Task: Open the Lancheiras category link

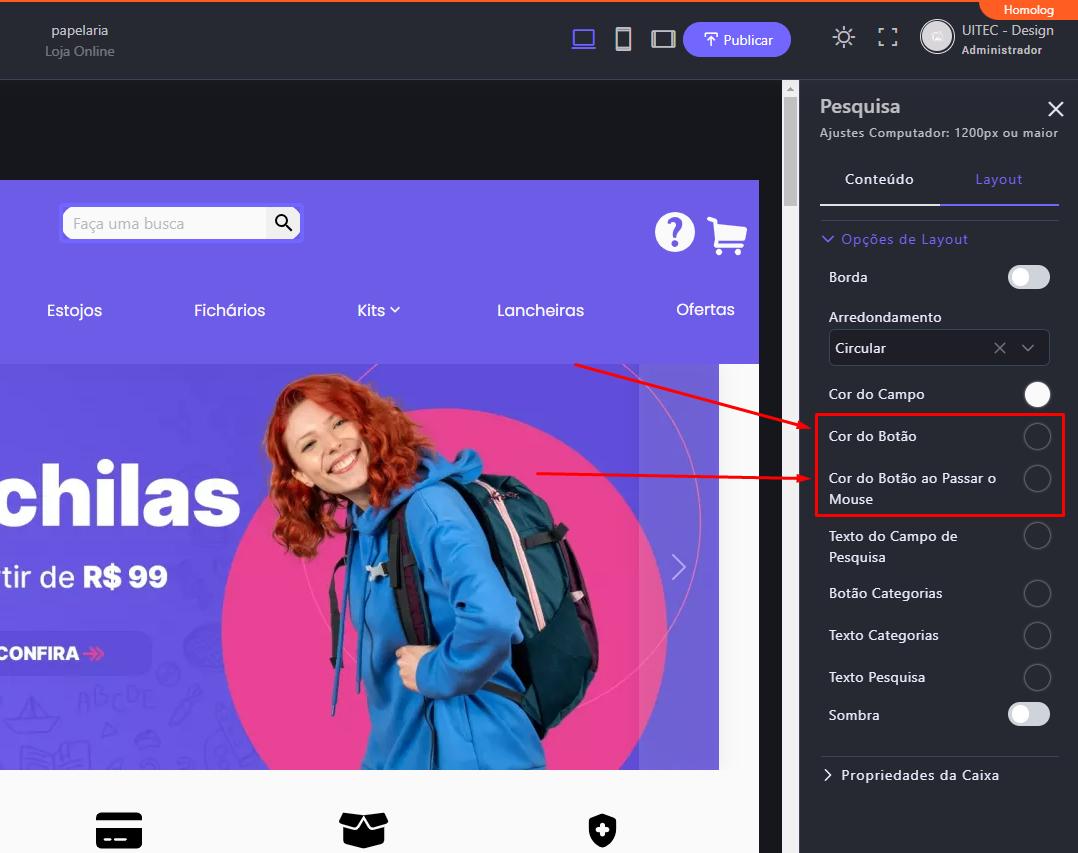Action: [x=540, y=310]
